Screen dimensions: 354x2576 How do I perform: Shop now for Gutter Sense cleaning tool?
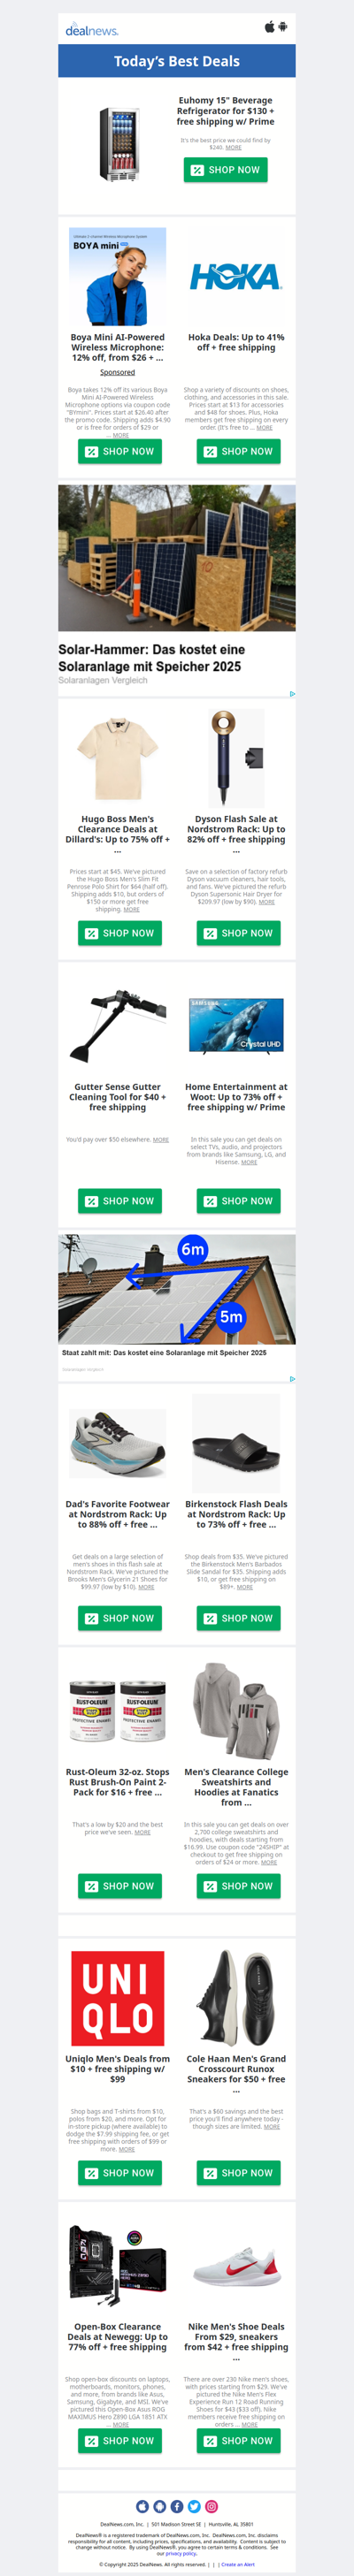pos(119,1201)
